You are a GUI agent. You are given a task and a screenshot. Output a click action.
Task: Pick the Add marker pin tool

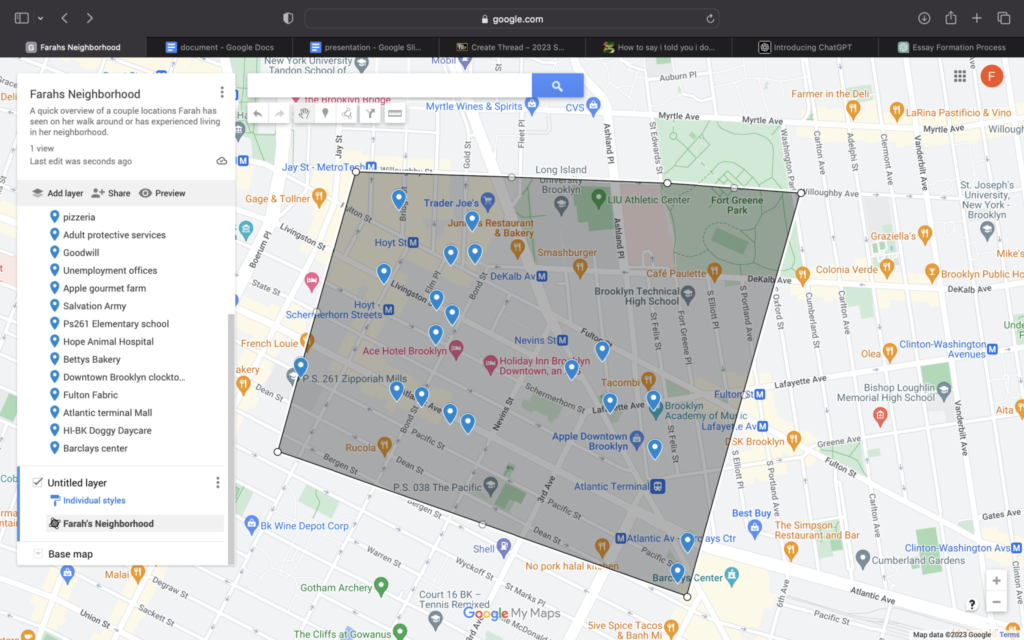pos(325,114)
